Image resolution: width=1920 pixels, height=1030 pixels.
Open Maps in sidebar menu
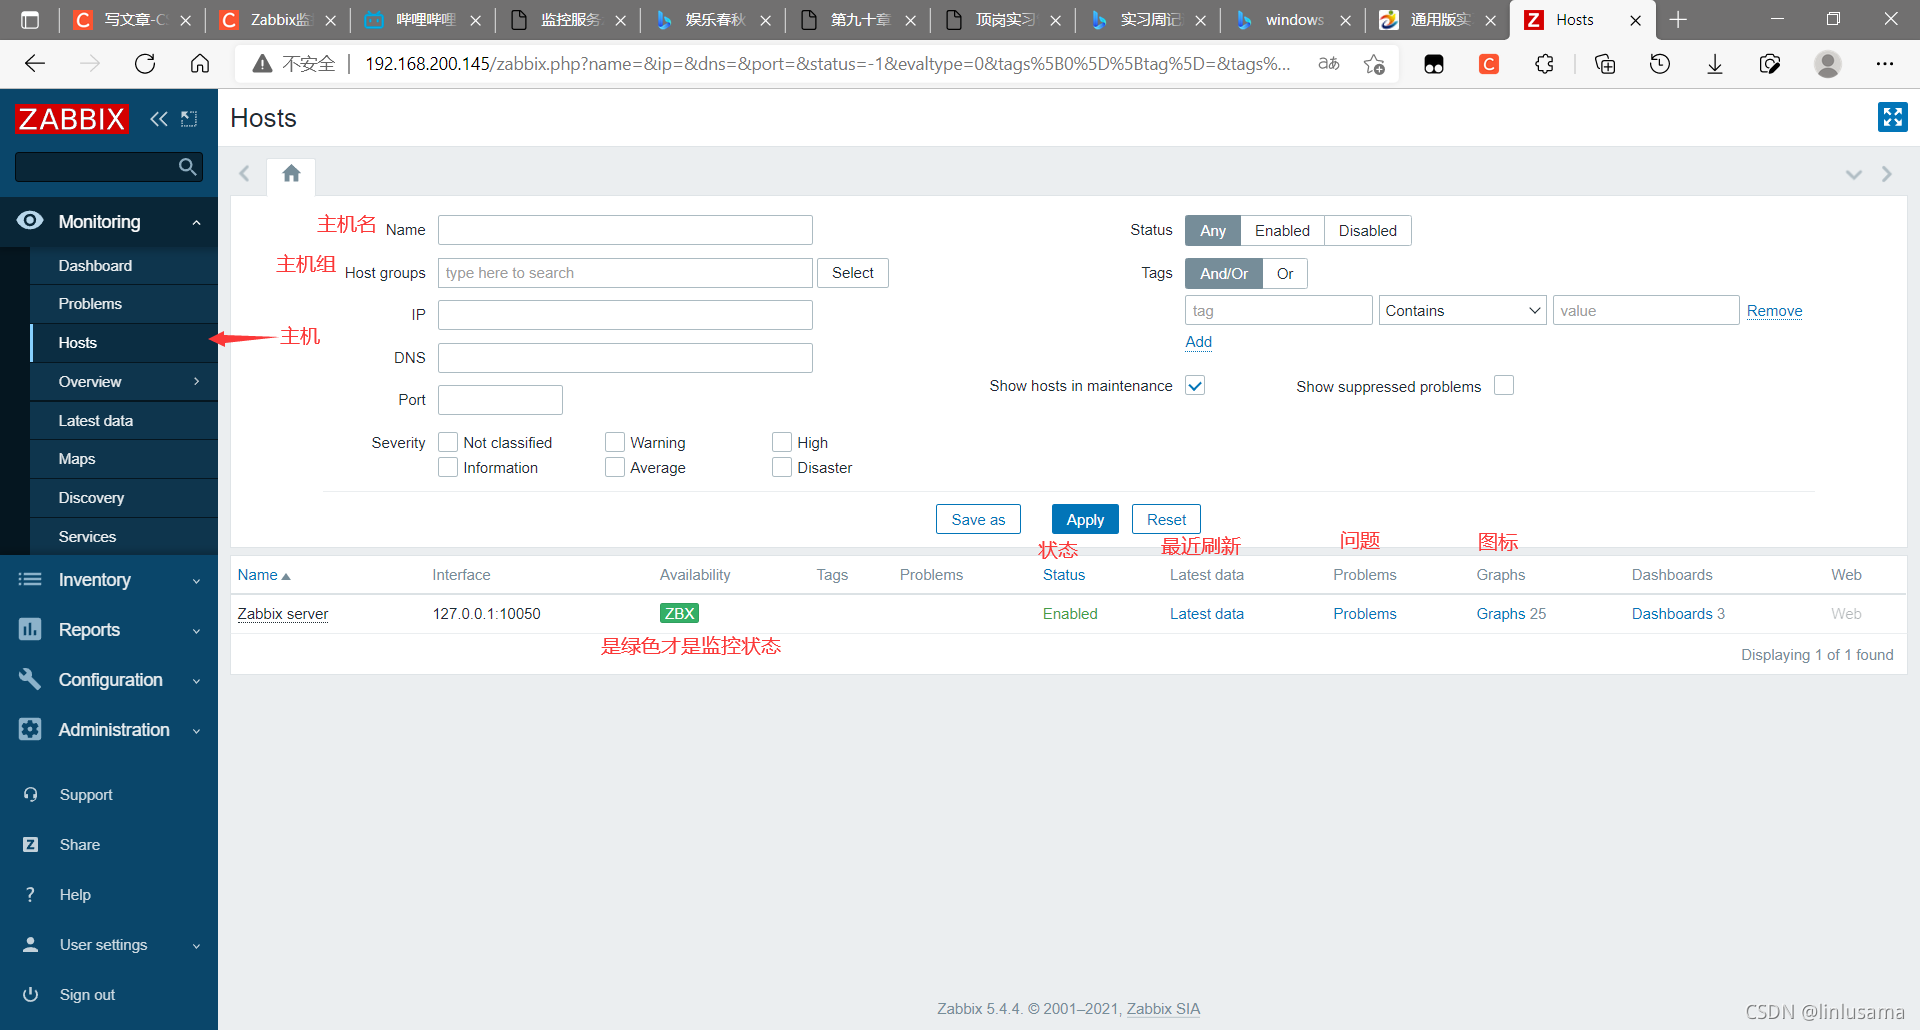tap(124, 459)
